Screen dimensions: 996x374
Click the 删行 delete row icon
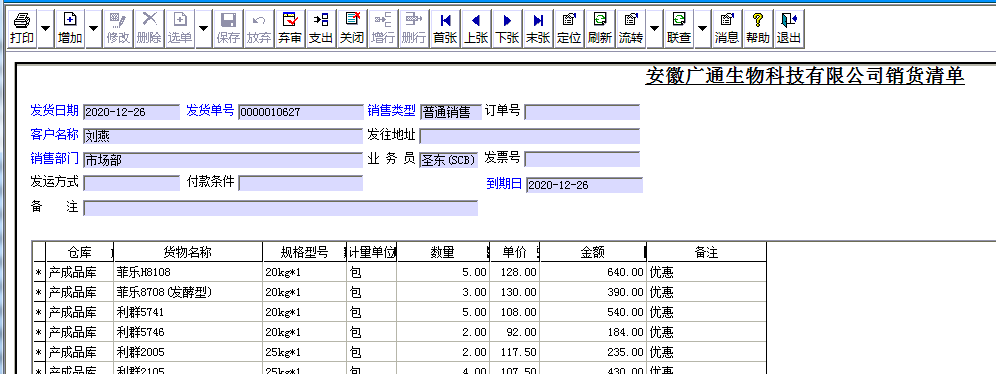point(414,29)
